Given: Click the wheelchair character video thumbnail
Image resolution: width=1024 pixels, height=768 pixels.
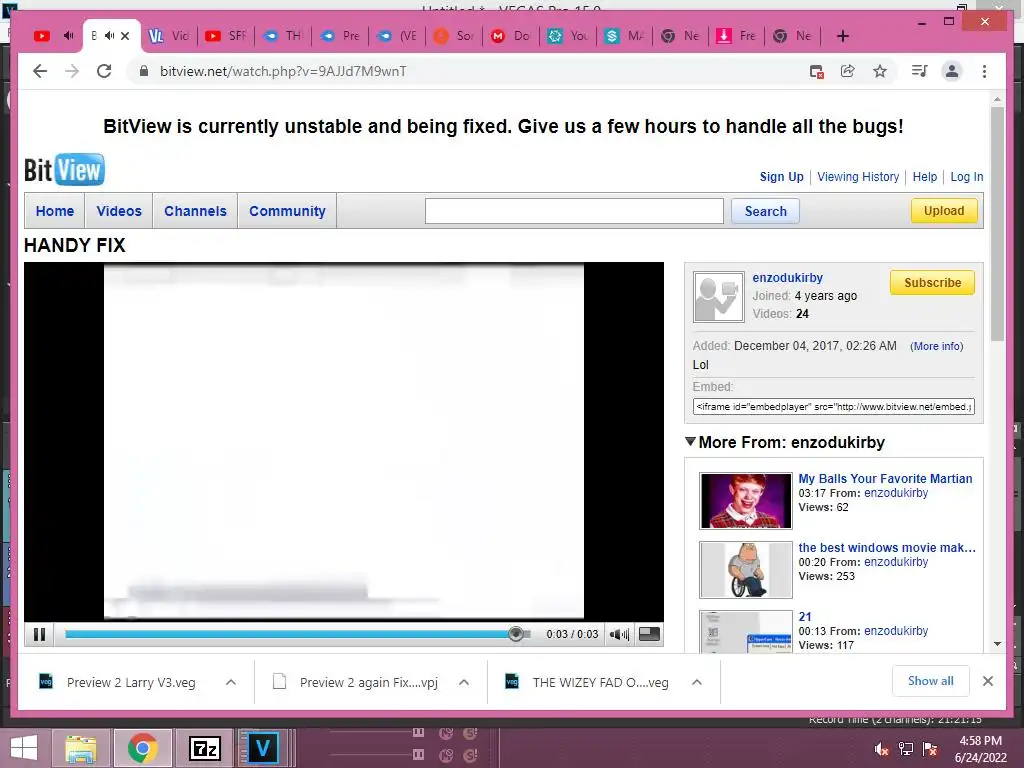Looking at the screenshot, I should (746, 570).
